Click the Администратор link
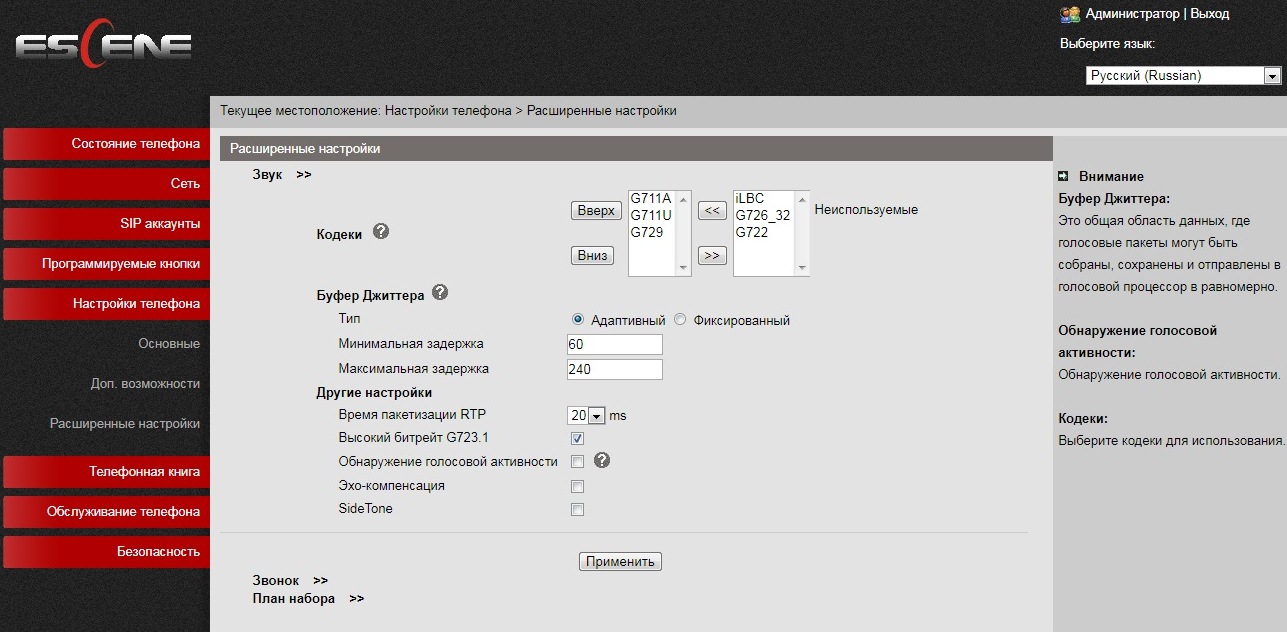 point(1132,14)
